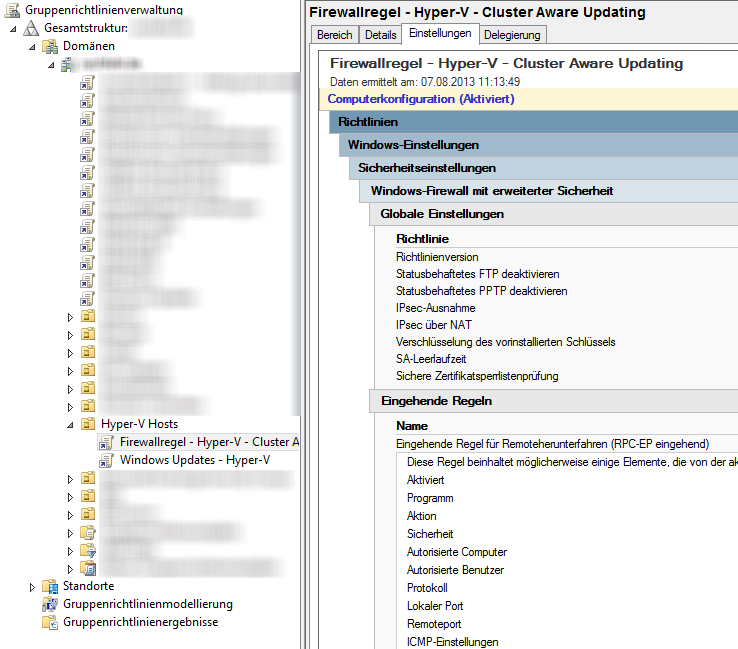Collapse the Hyper-V Hosts OU
Viewport: 738px width, 649px height.
coord(70,425)
